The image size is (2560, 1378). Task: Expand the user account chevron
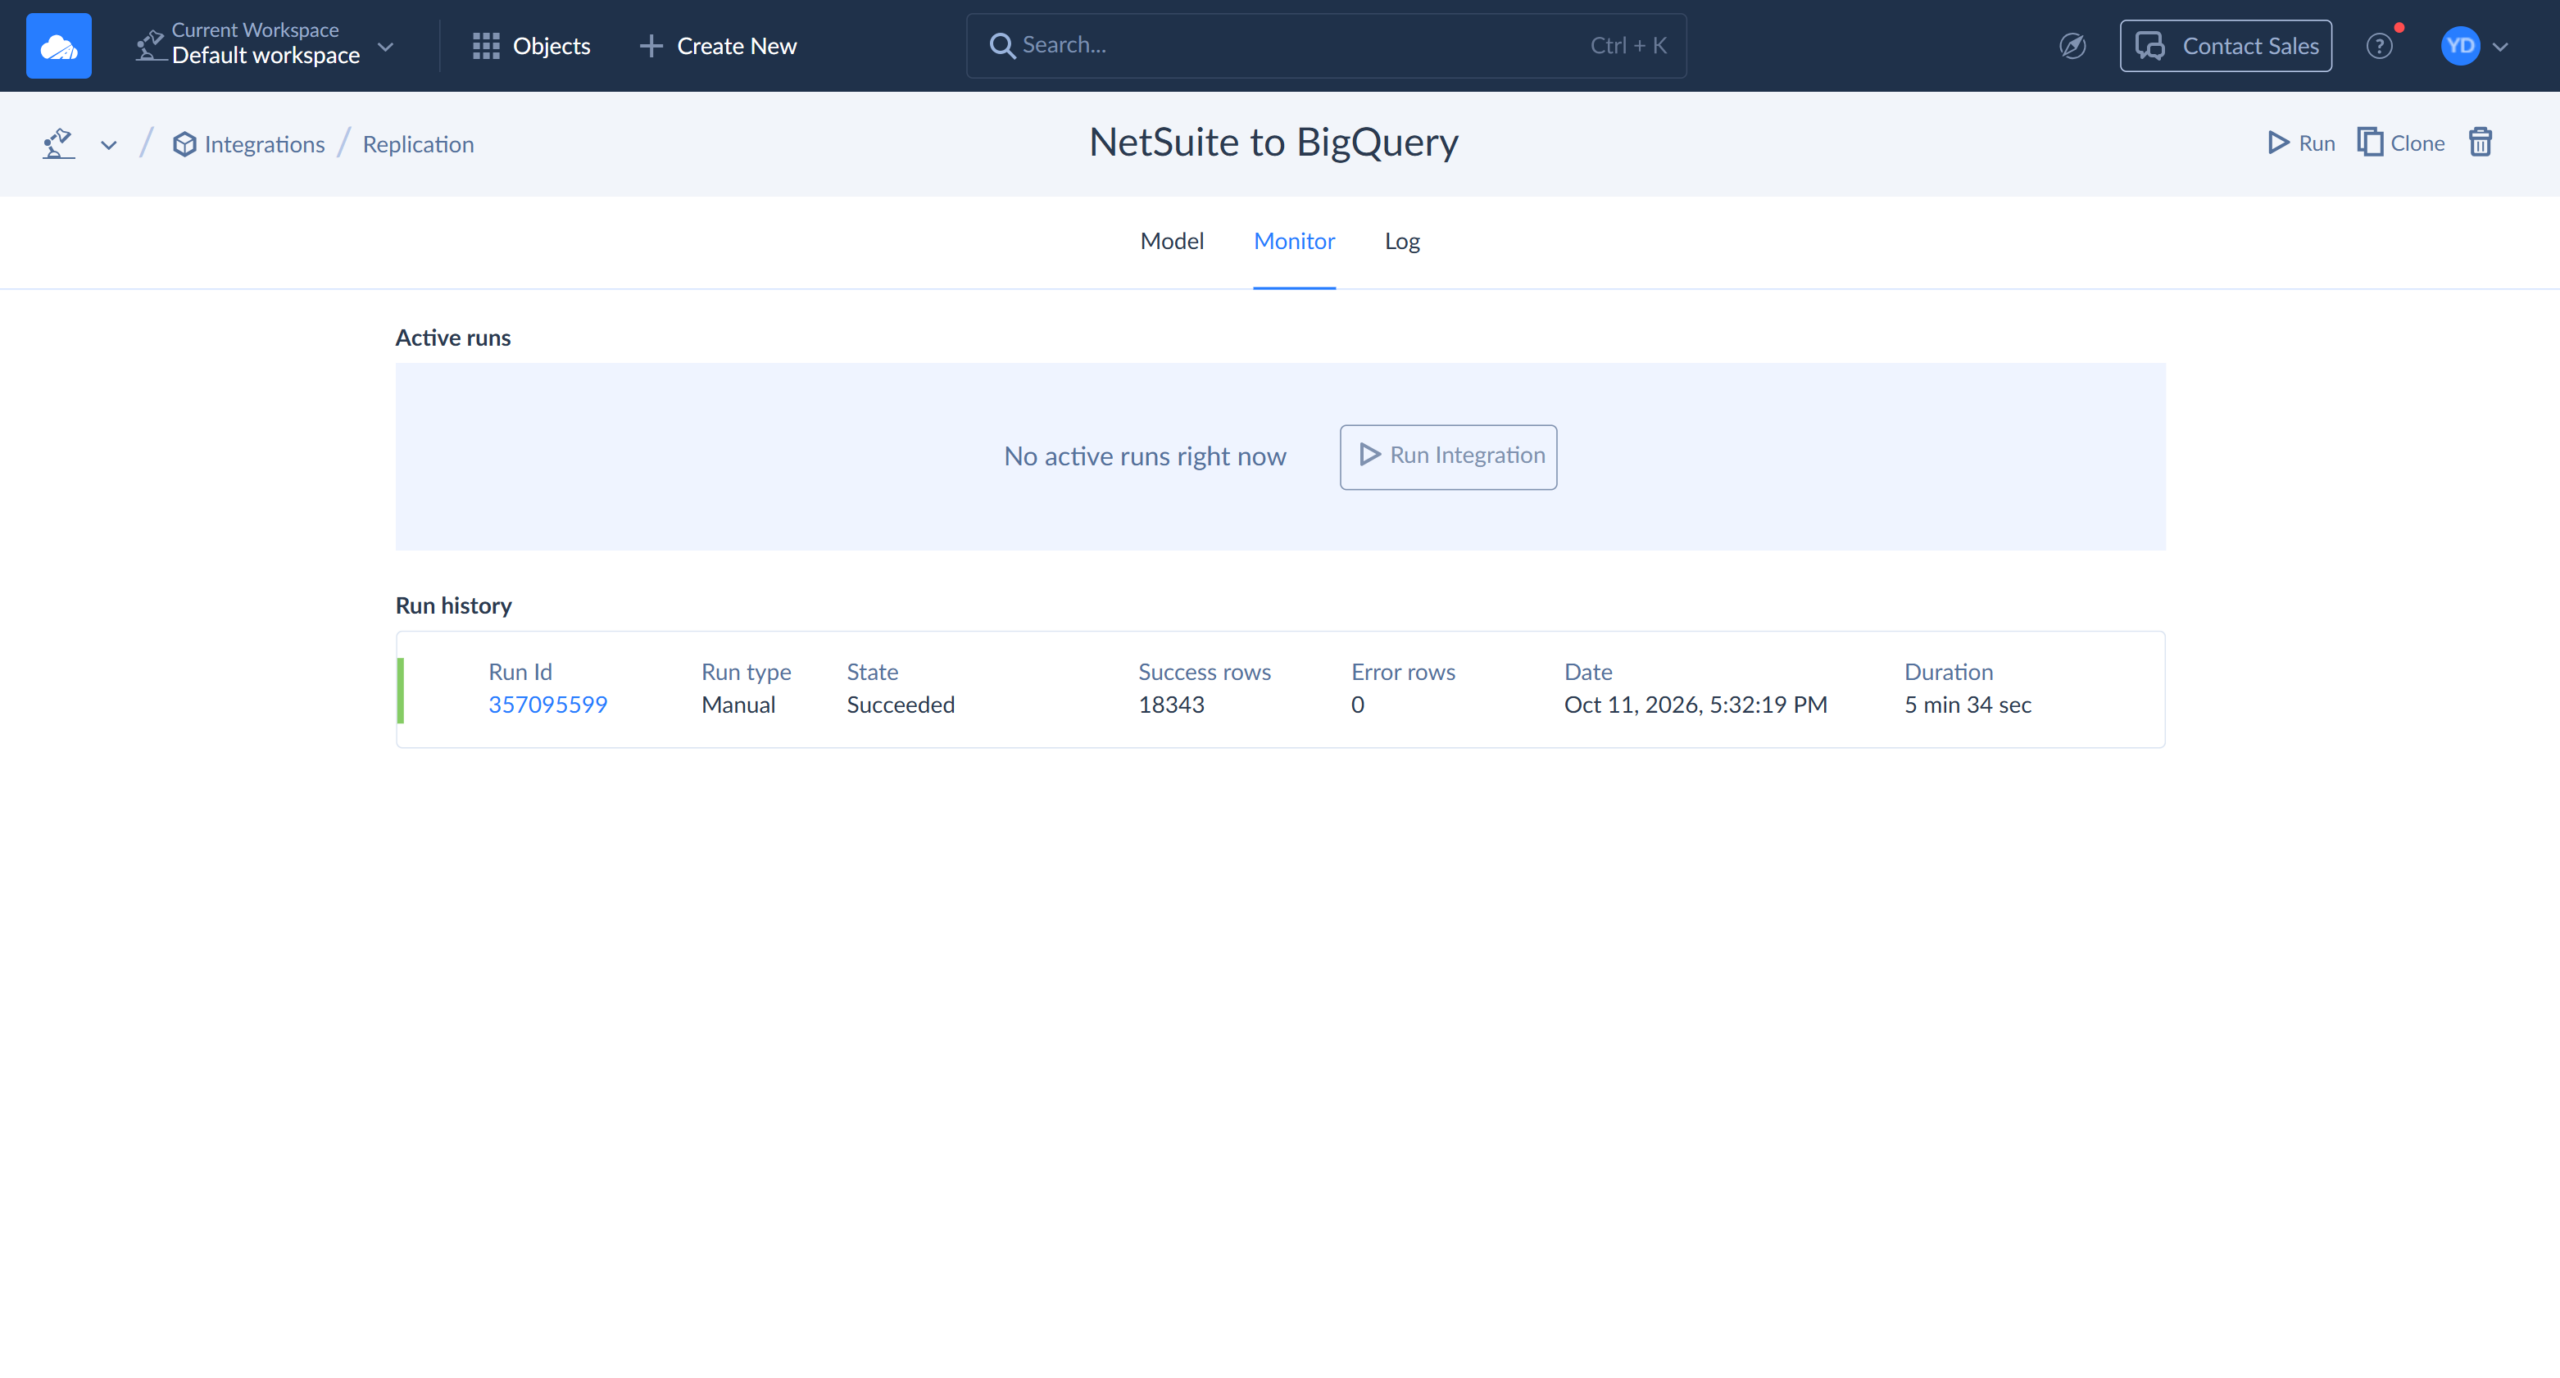click(2500, 47)
